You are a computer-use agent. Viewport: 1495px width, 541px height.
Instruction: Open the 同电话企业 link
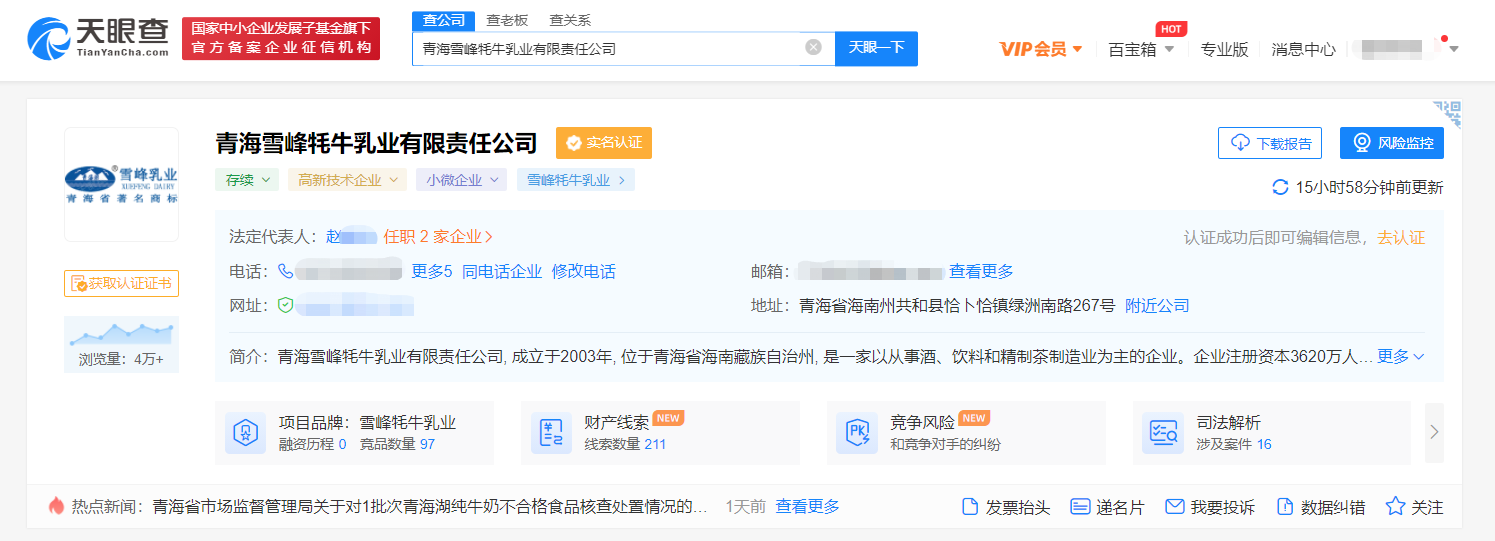pos(502,271)
